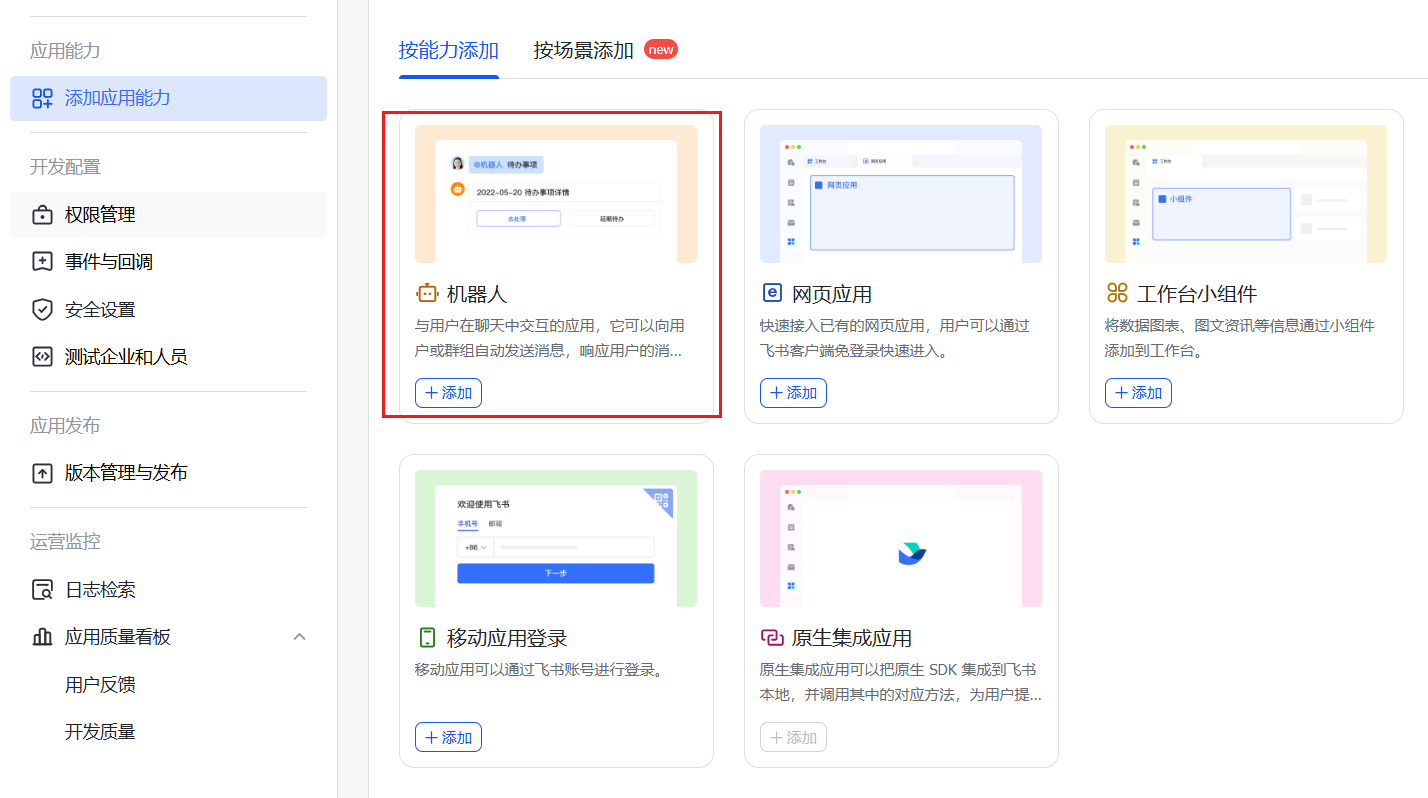Click the 开发配置 section heading
Screen dimensions: 1428x798
(x=65, y=167)
